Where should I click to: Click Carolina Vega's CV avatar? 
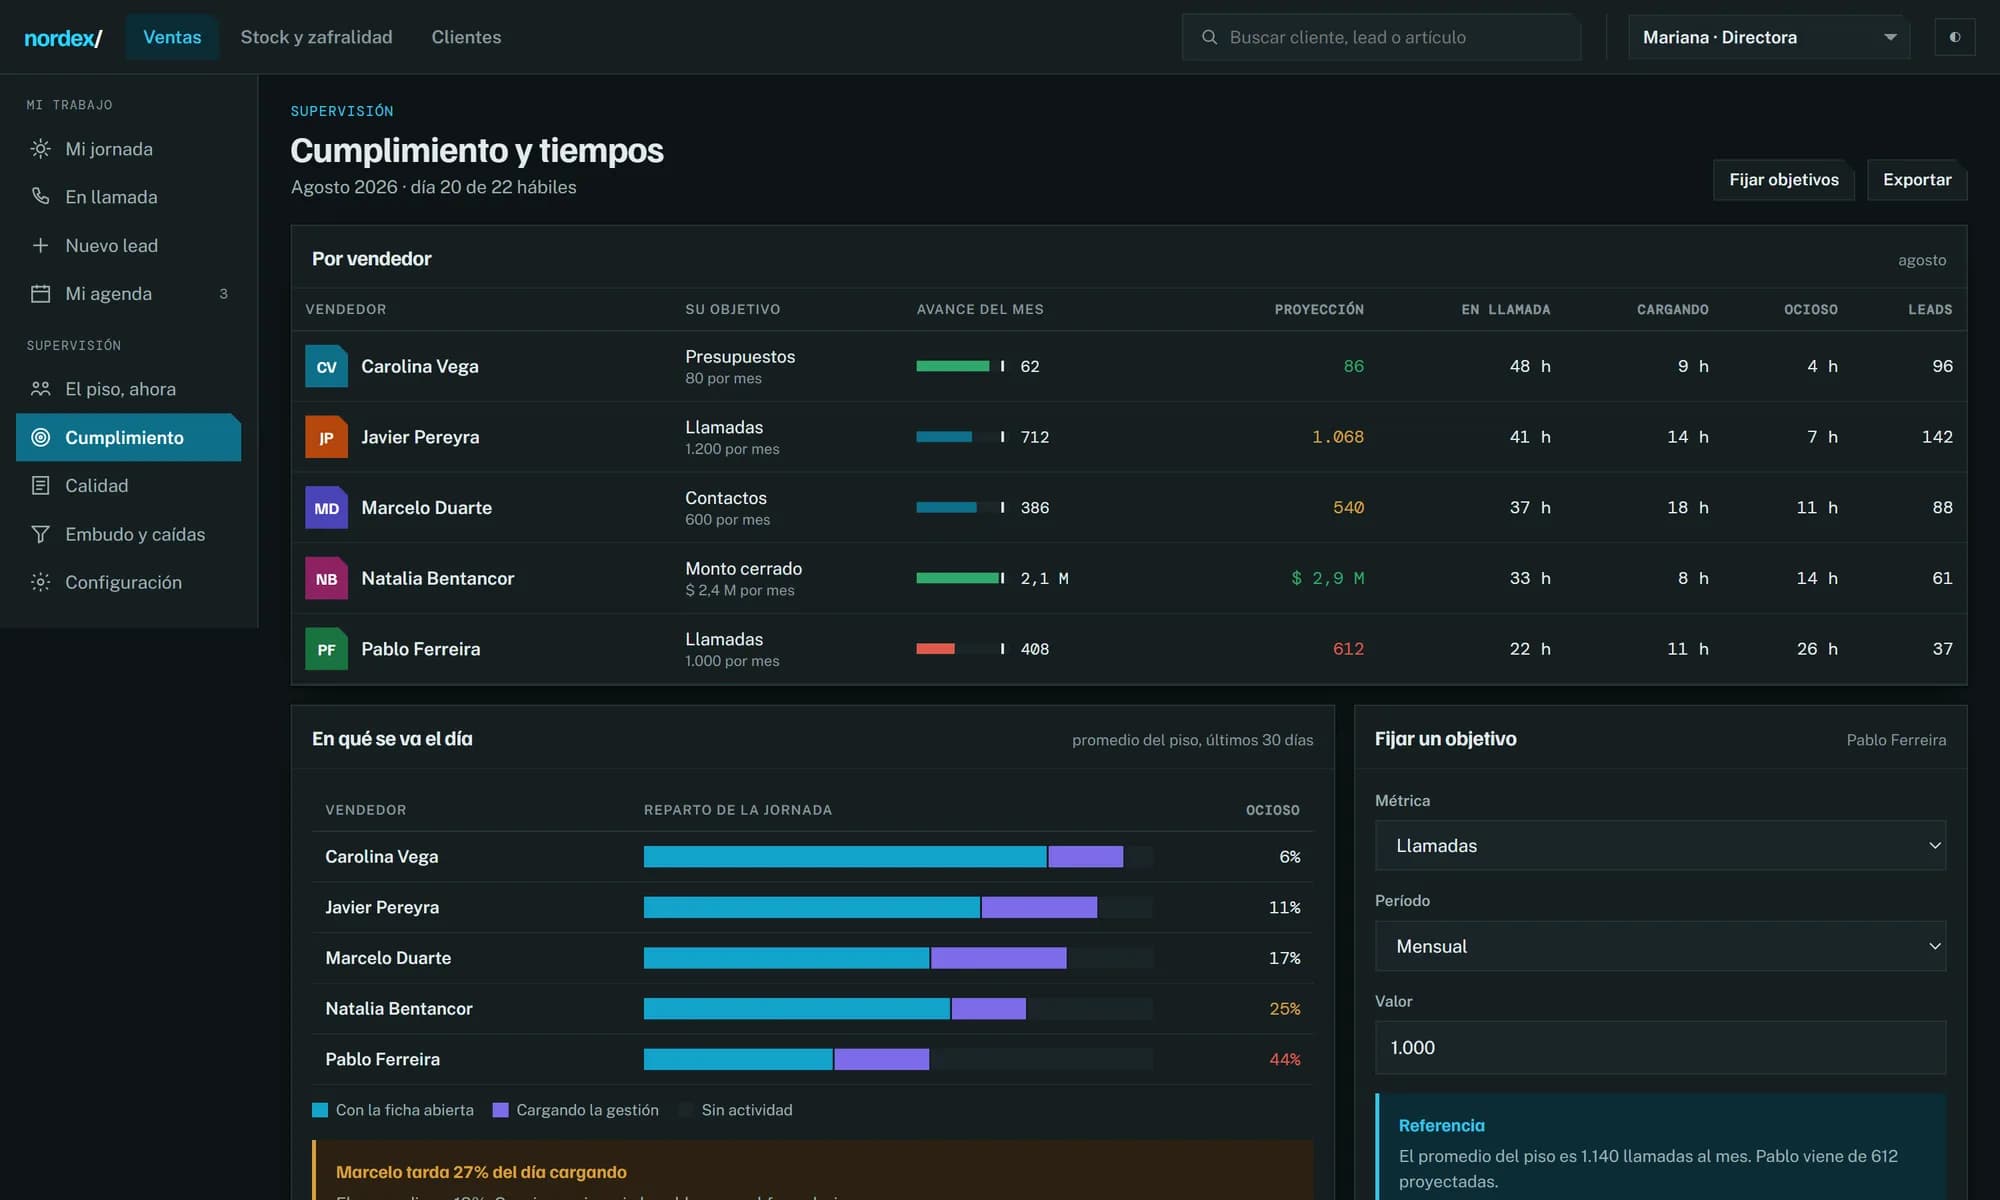click(x=326, y=367)
